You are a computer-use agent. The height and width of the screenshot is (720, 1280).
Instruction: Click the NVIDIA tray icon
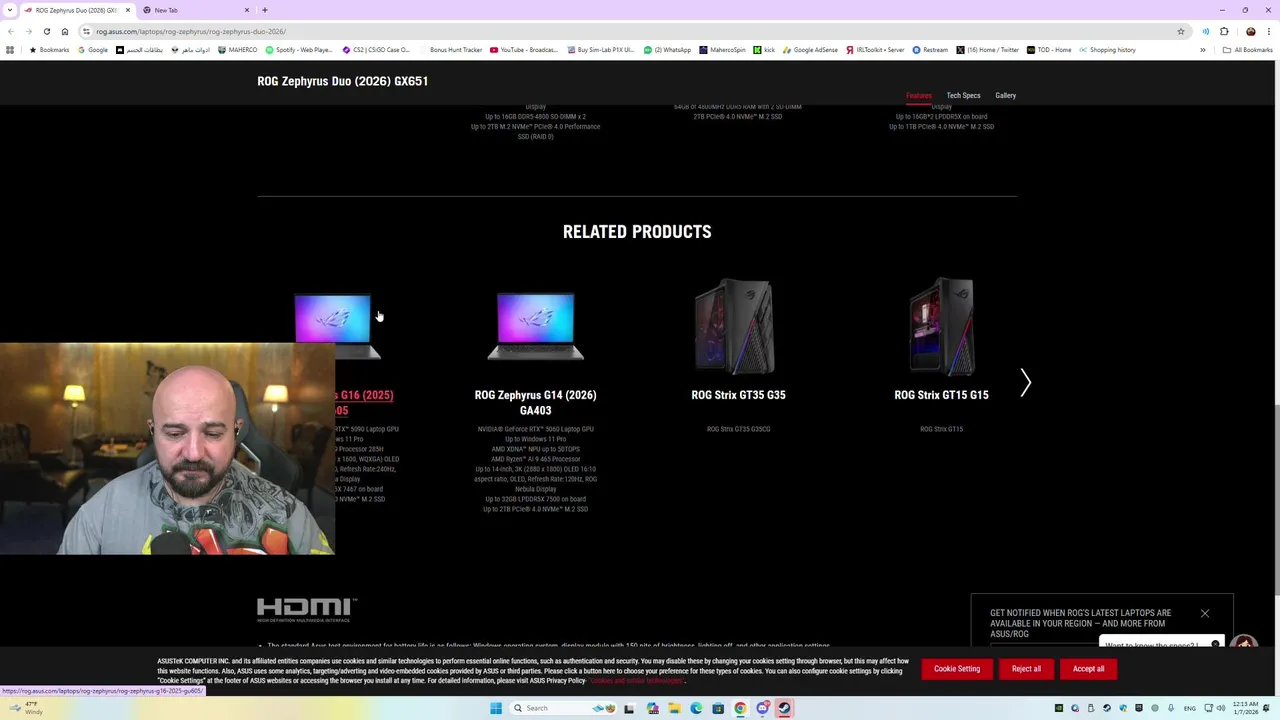1059,708
